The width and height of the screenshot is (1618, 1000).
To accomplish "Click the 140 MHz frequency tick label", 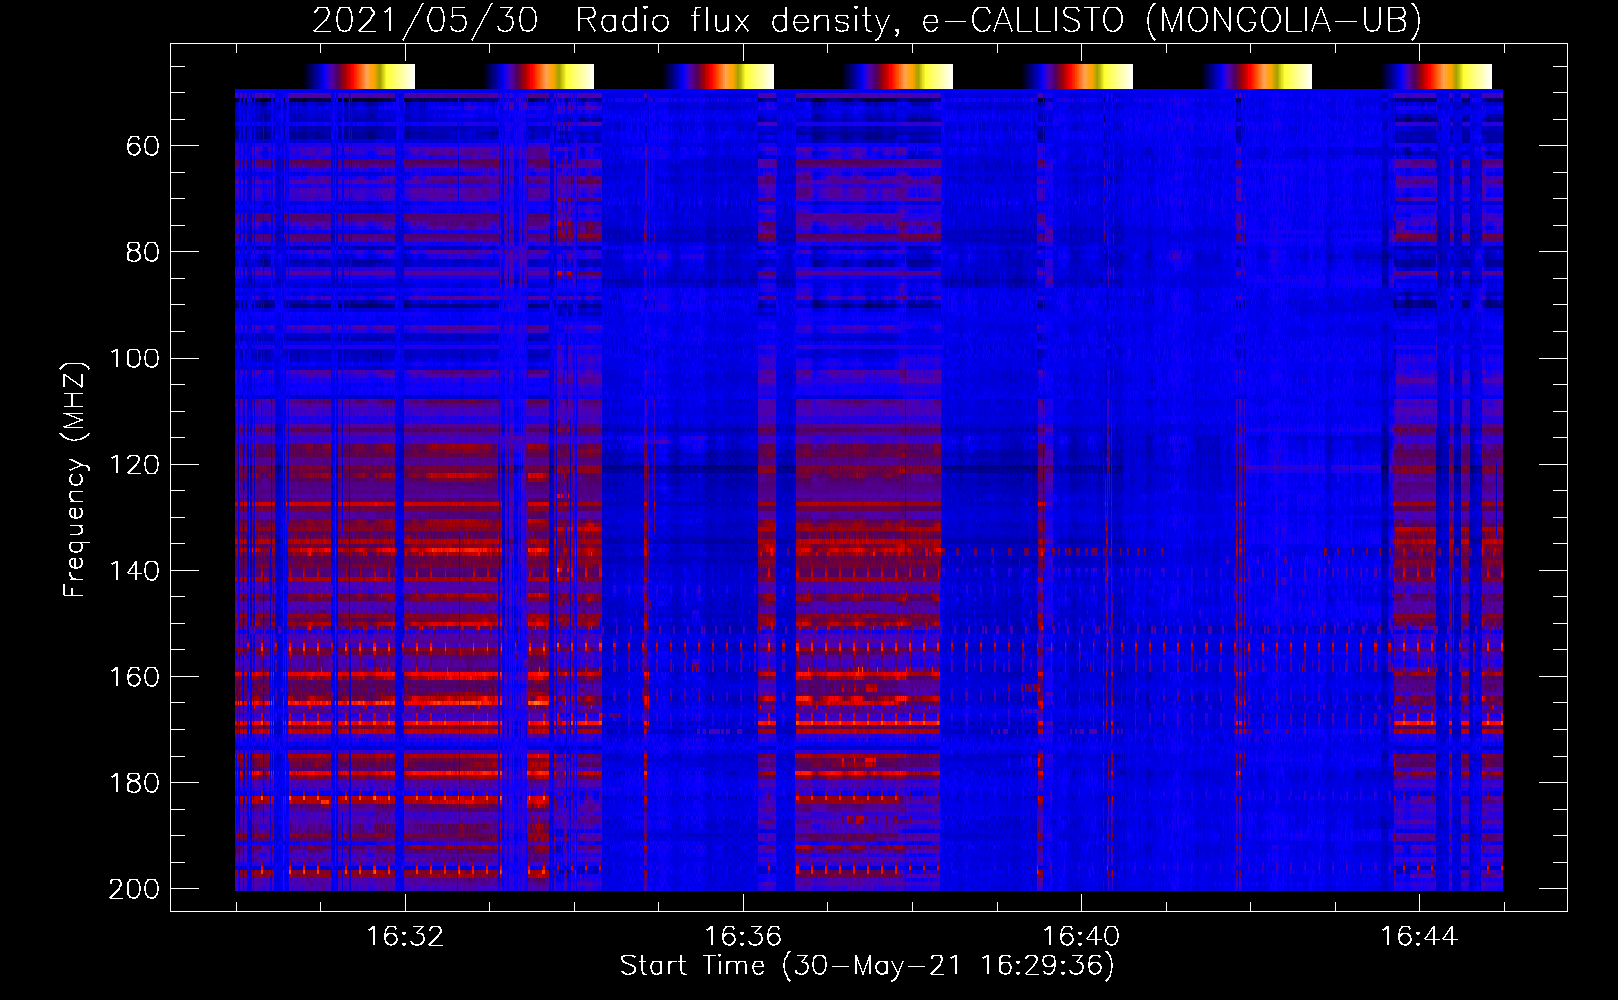I will pos(134,571).
